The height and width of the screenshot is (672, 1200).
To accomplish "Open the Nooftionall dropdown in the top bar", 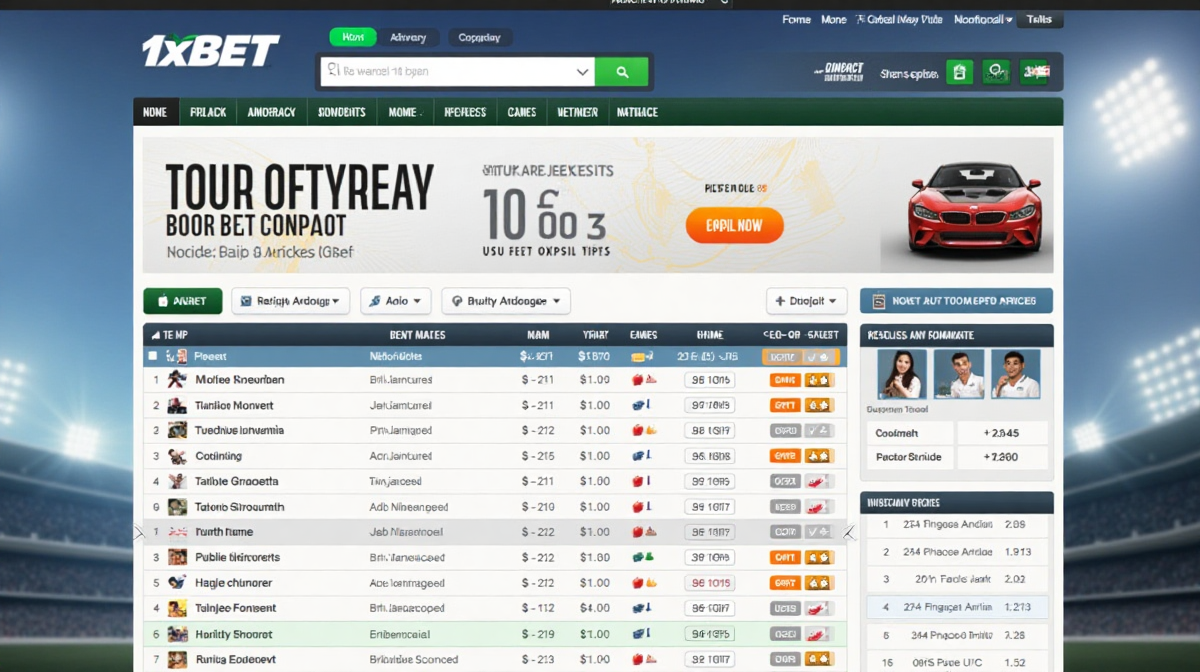I will tap(983, 19).
